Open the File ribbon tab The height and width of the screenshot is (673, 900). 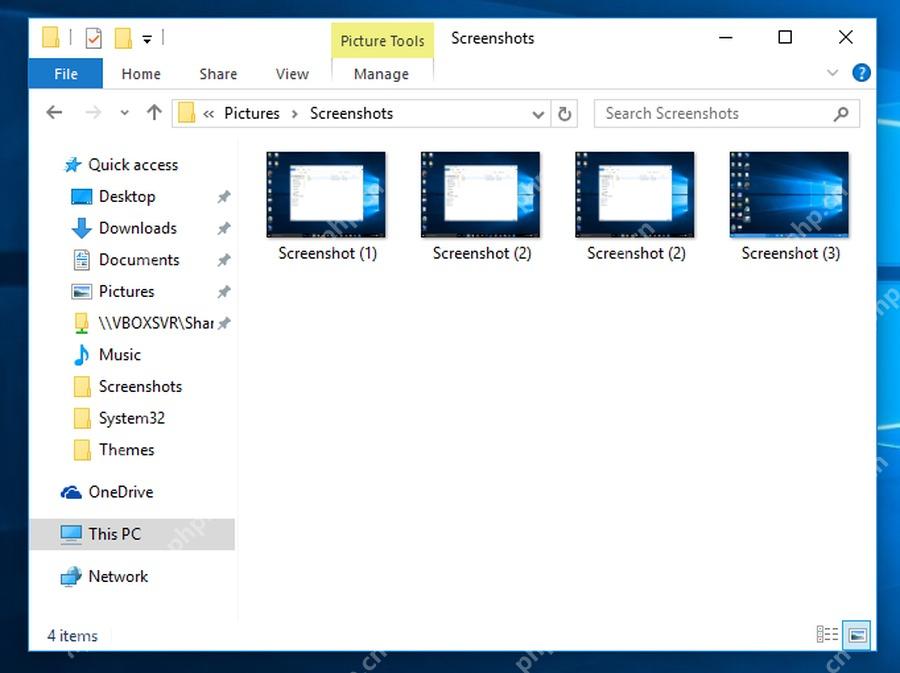click(x=65, y=73)
